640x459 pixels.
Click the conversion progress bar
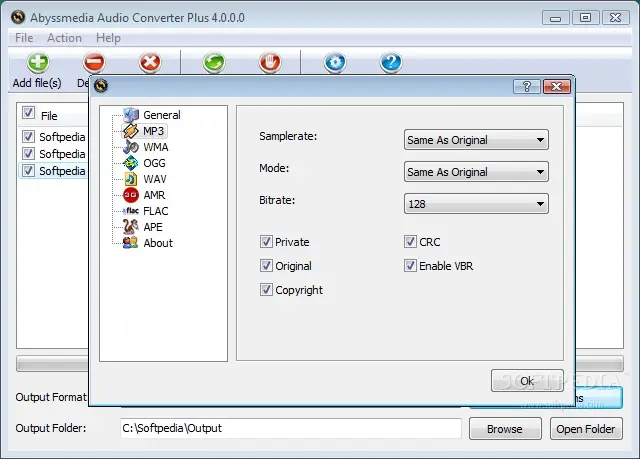320,364
